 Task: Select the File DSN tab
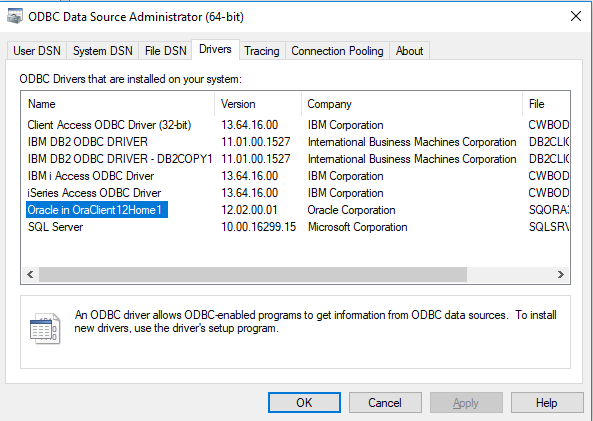(x=166, y=51)
